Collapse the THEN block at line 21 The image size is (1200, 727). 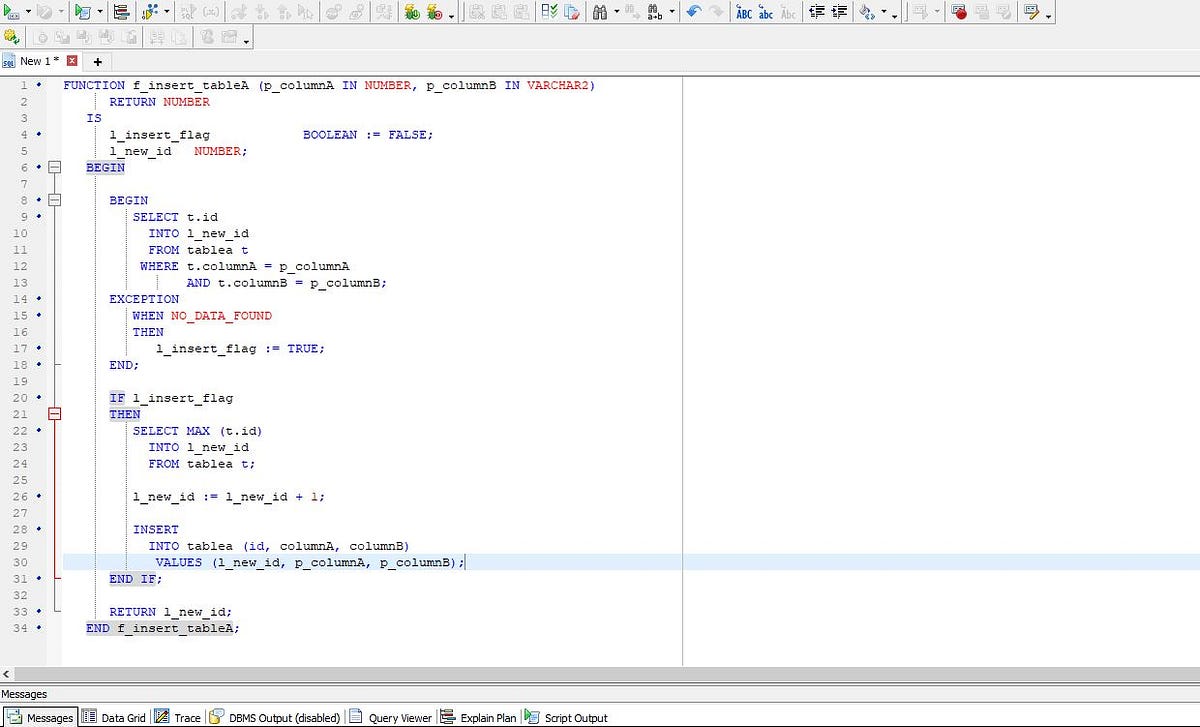(55, 413)
